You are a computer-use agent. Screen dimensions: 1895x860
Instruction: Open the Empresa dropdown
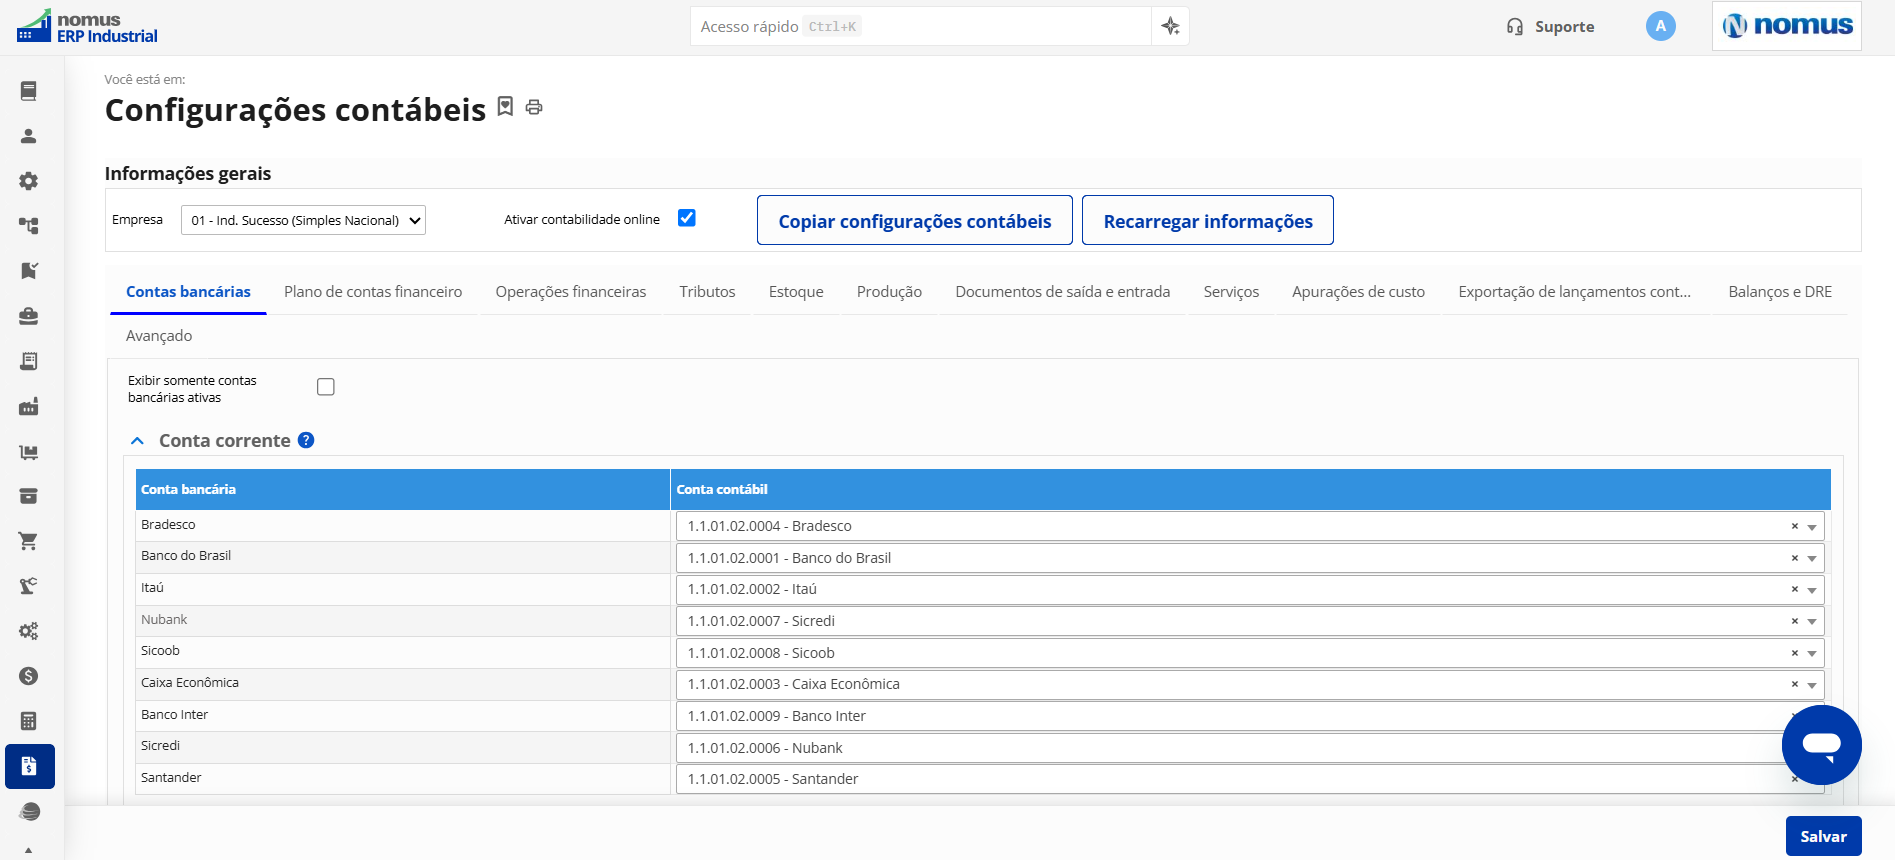[303, 220]
